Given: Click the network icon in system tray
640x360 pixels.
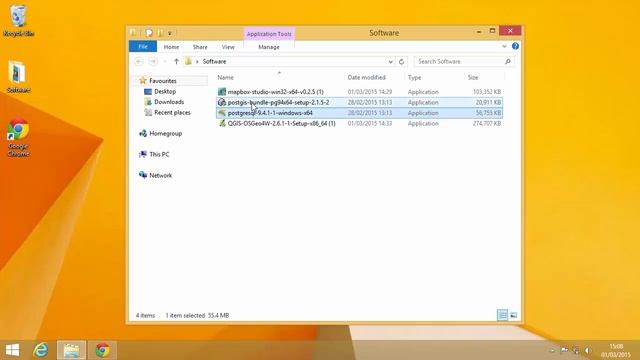Looking at the screenshot, I should tap(576, 350).
